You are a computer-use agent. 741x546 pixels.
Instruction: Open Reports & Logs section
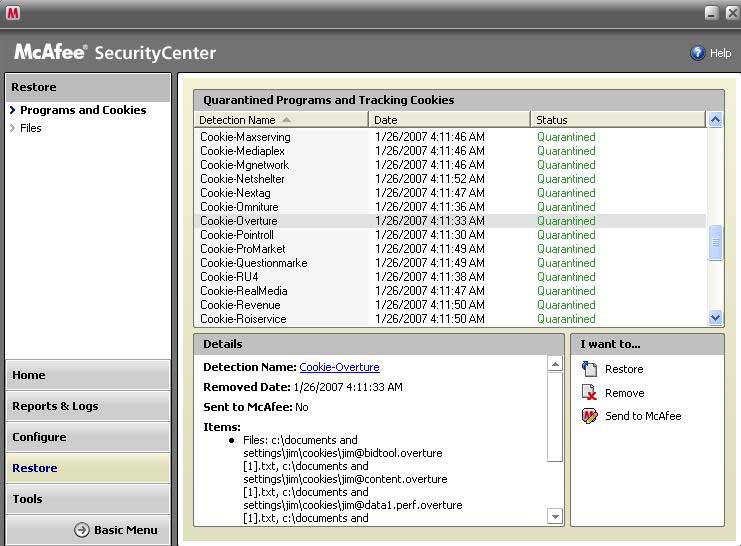coord(88,406)
